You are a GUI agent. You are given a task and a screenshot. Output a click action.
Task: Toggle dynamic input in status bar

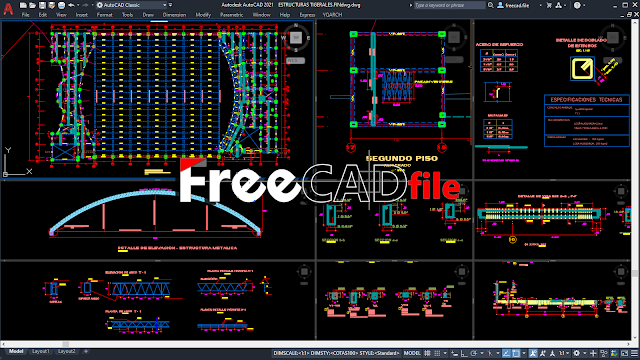point(454,353)
